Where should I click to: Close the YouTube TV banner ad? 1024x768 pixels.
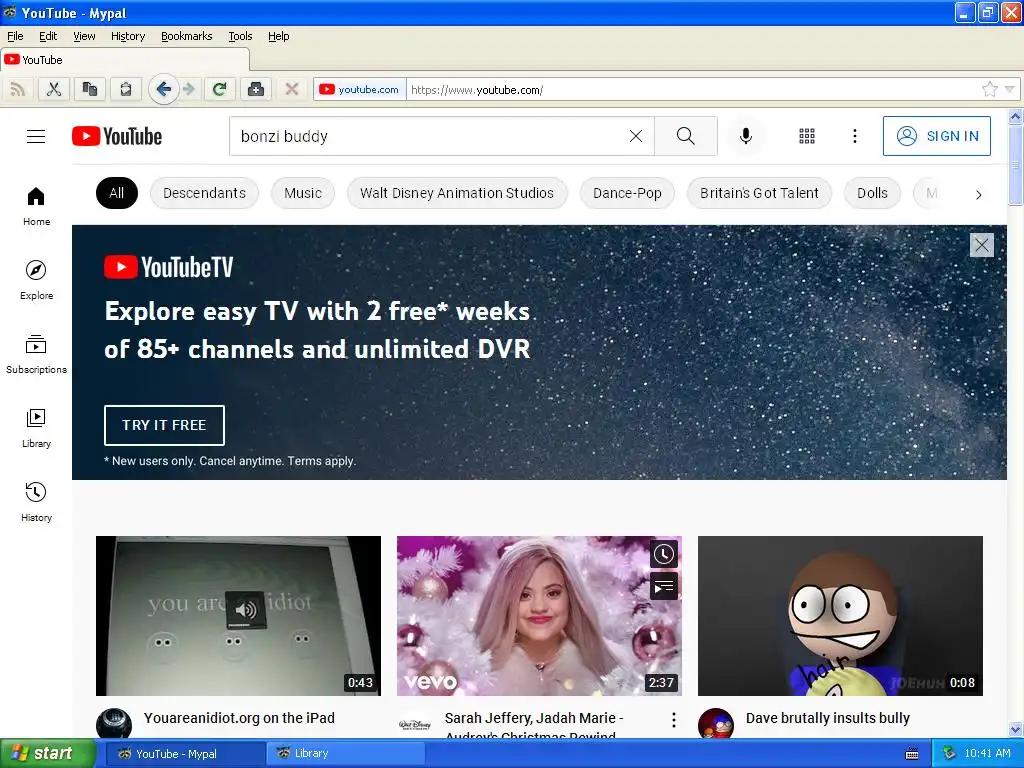982,245
